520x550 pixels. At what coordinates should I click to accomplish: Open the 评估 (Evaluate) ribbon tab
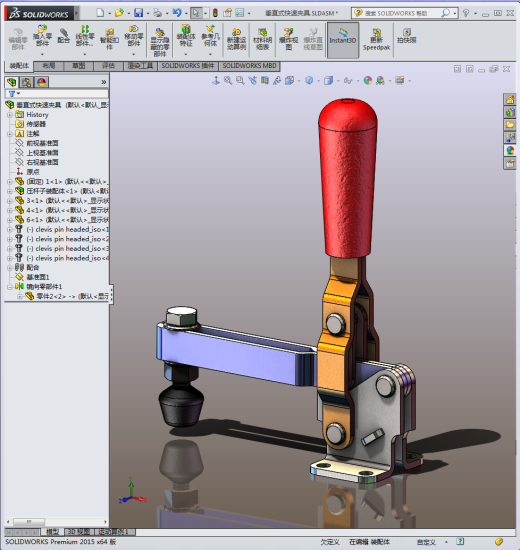coord(108,66)
